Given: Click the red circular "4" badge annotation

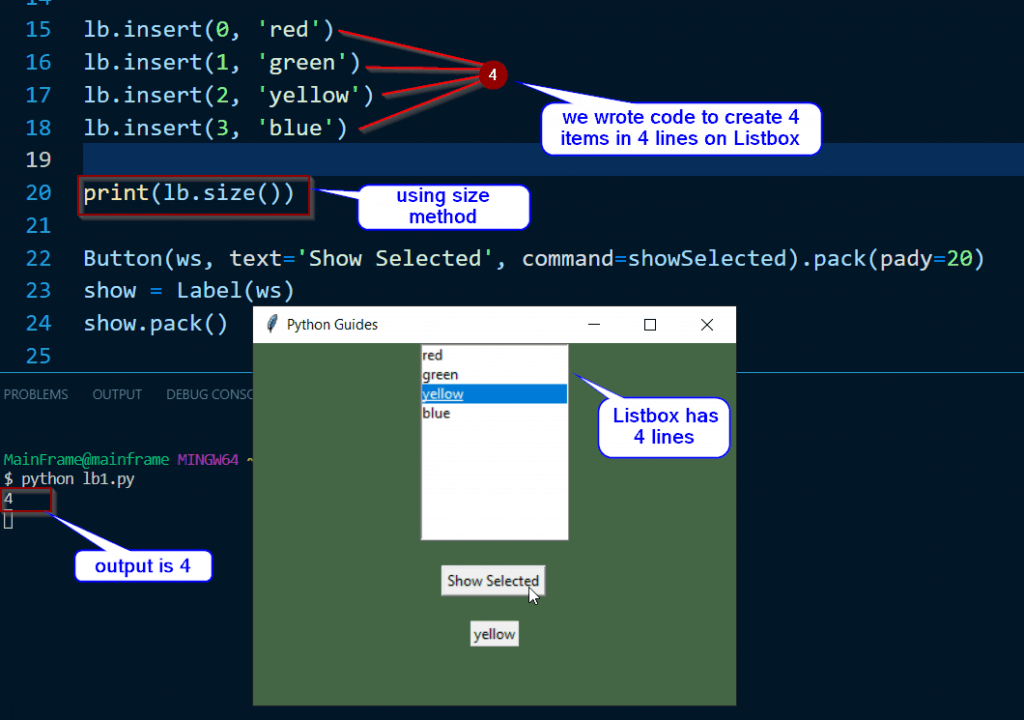Looking at the screenshot, I should click(x=492, y=74).
